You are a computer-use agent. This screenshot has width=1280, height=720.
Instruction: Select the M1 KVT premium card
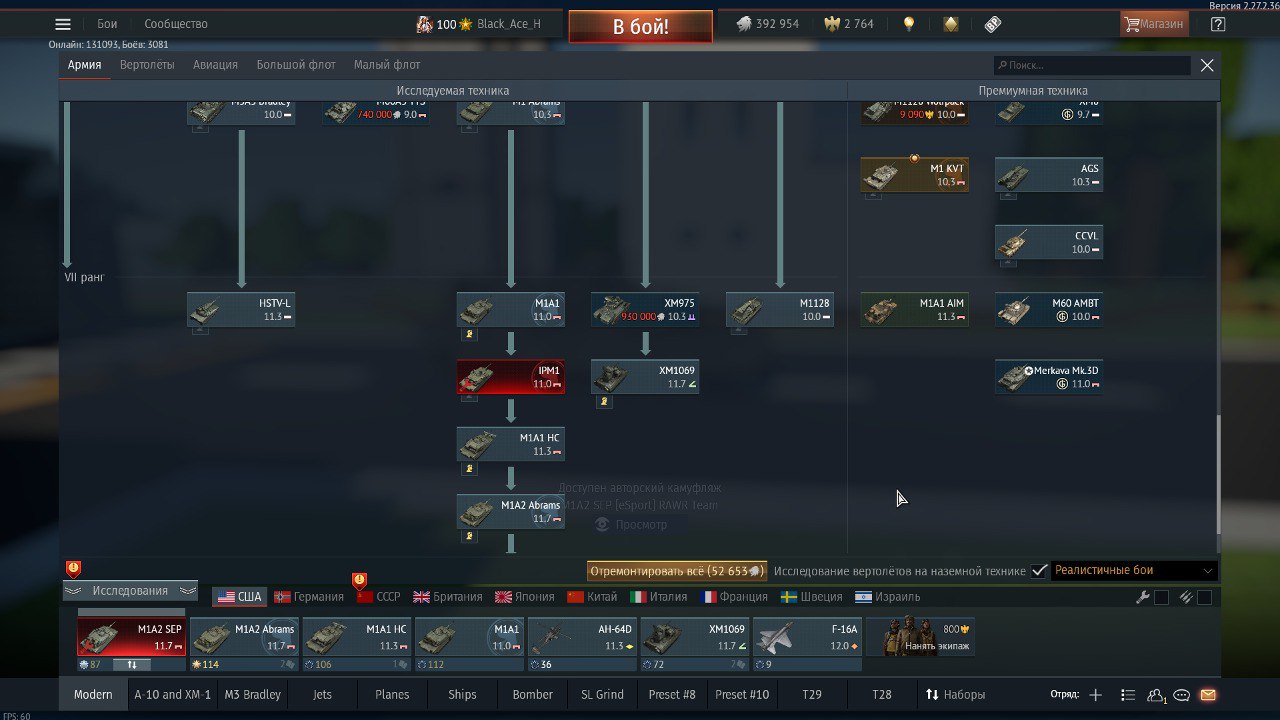pyautogui.click(x=914, y=175)
